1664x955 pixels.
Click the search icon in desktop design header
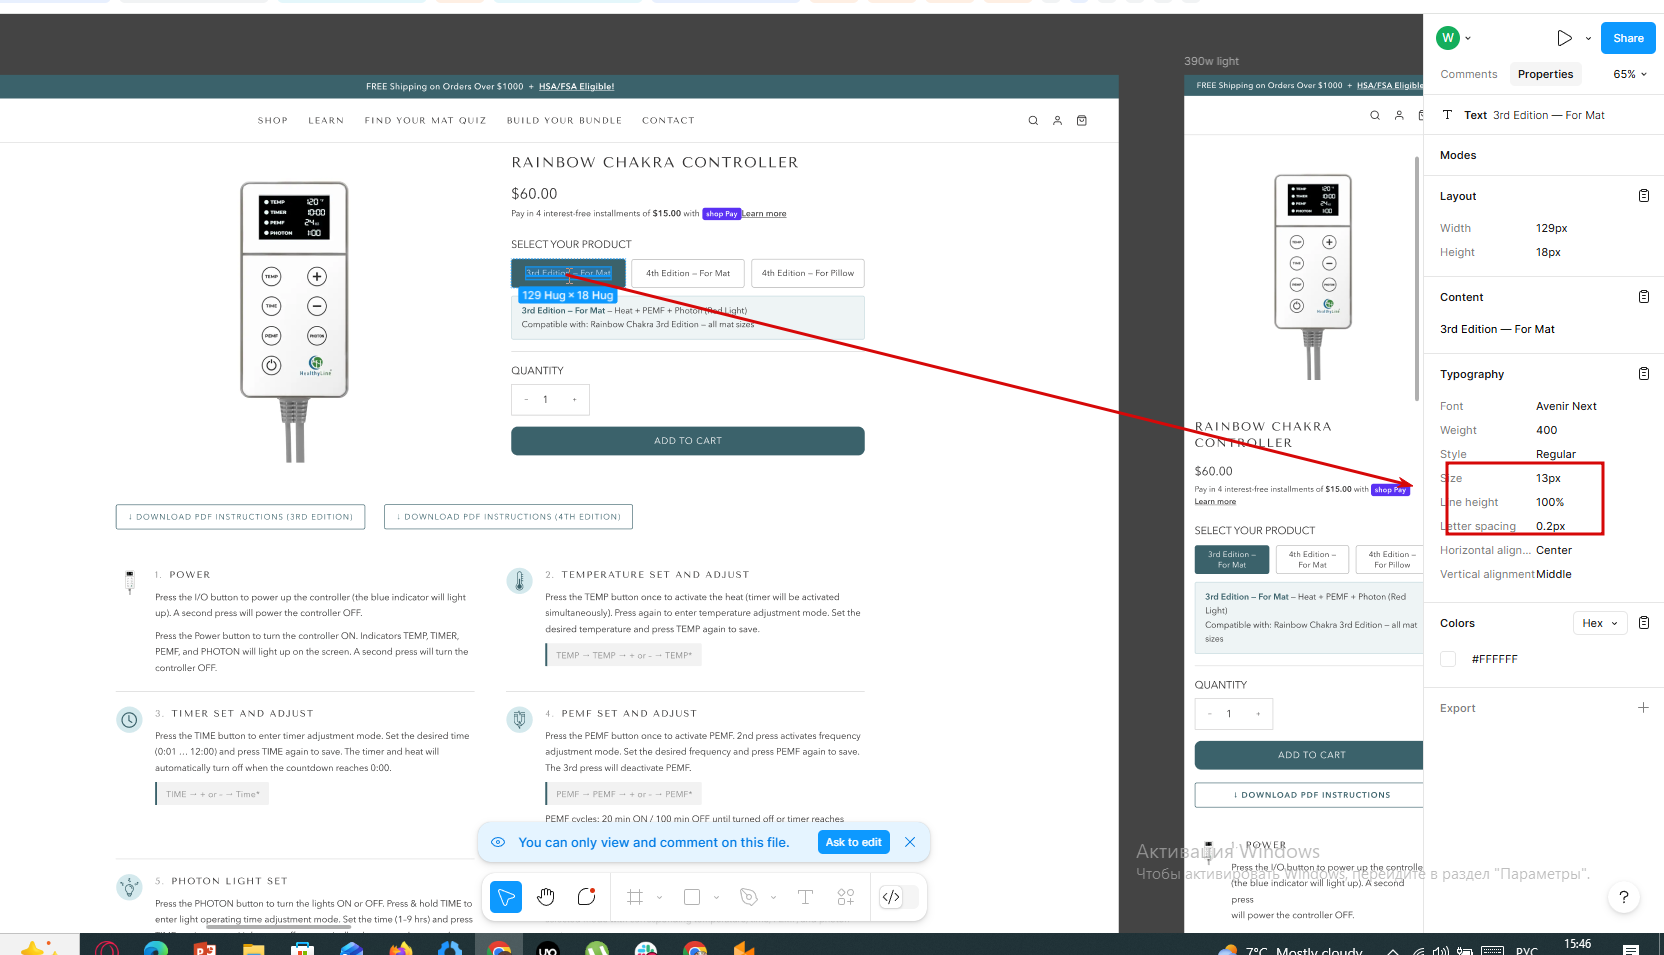[1033, 121]
